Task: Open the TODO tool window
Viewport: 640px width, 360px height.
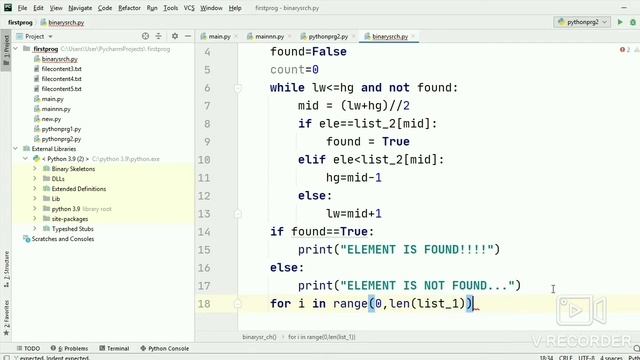Action: point(28,348)
